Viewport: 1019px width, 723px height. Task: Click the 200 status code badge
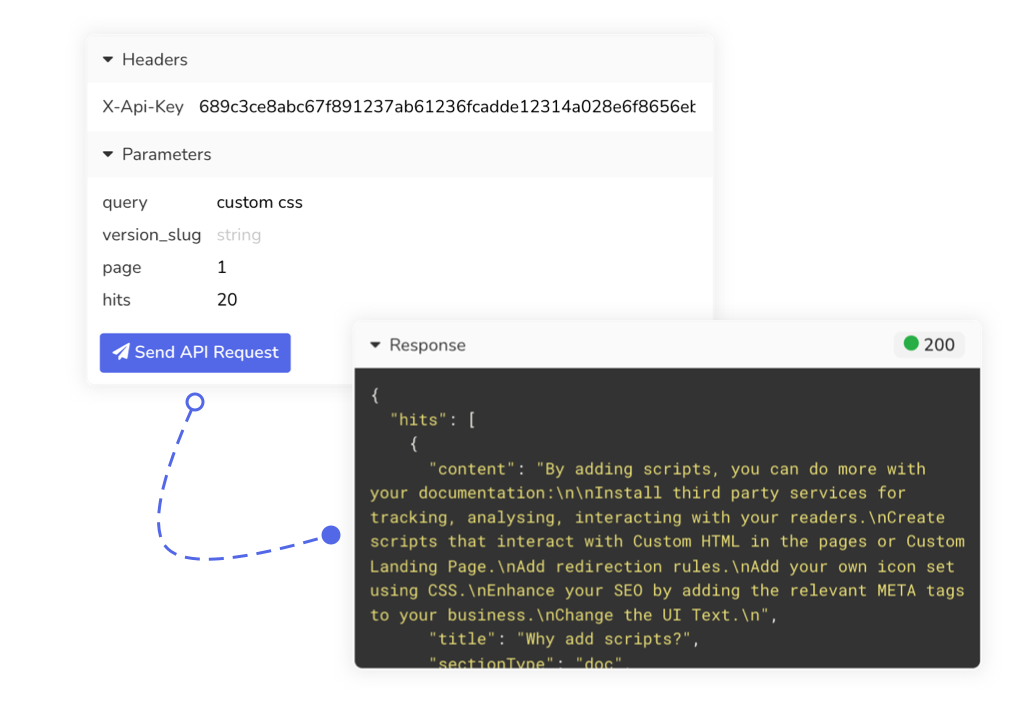click(x=928, y=345)
